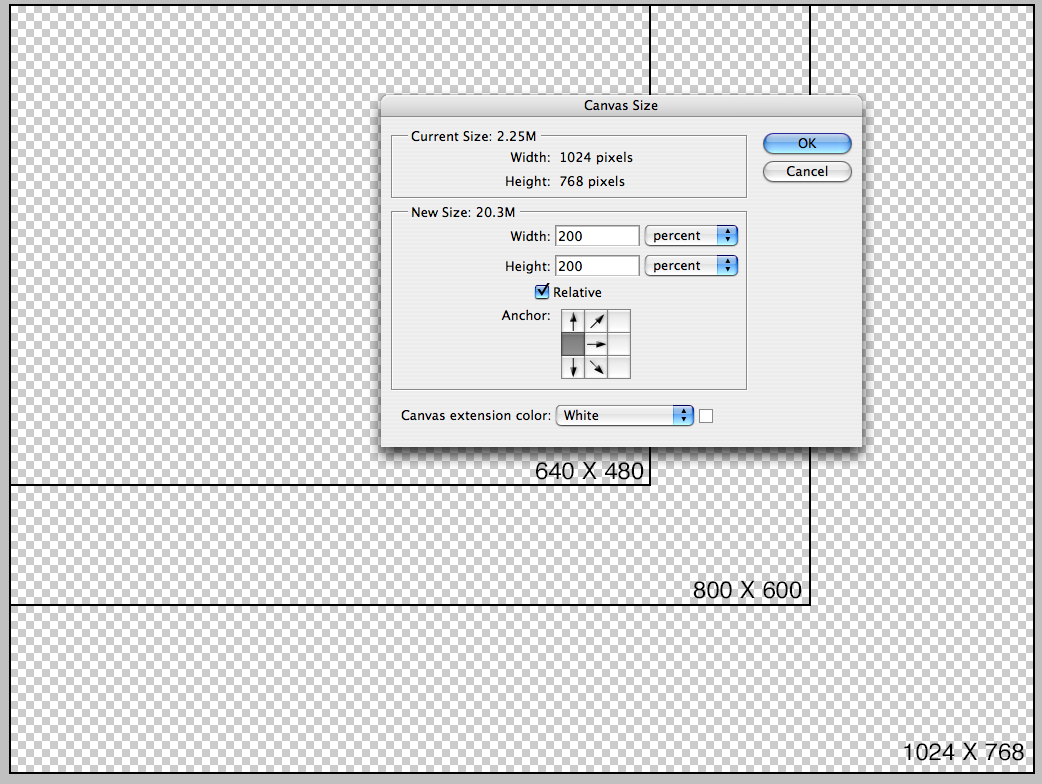1042x784 pixels.
Task: Expand the Canvas extension color dropdown
Action: [624, 415]
